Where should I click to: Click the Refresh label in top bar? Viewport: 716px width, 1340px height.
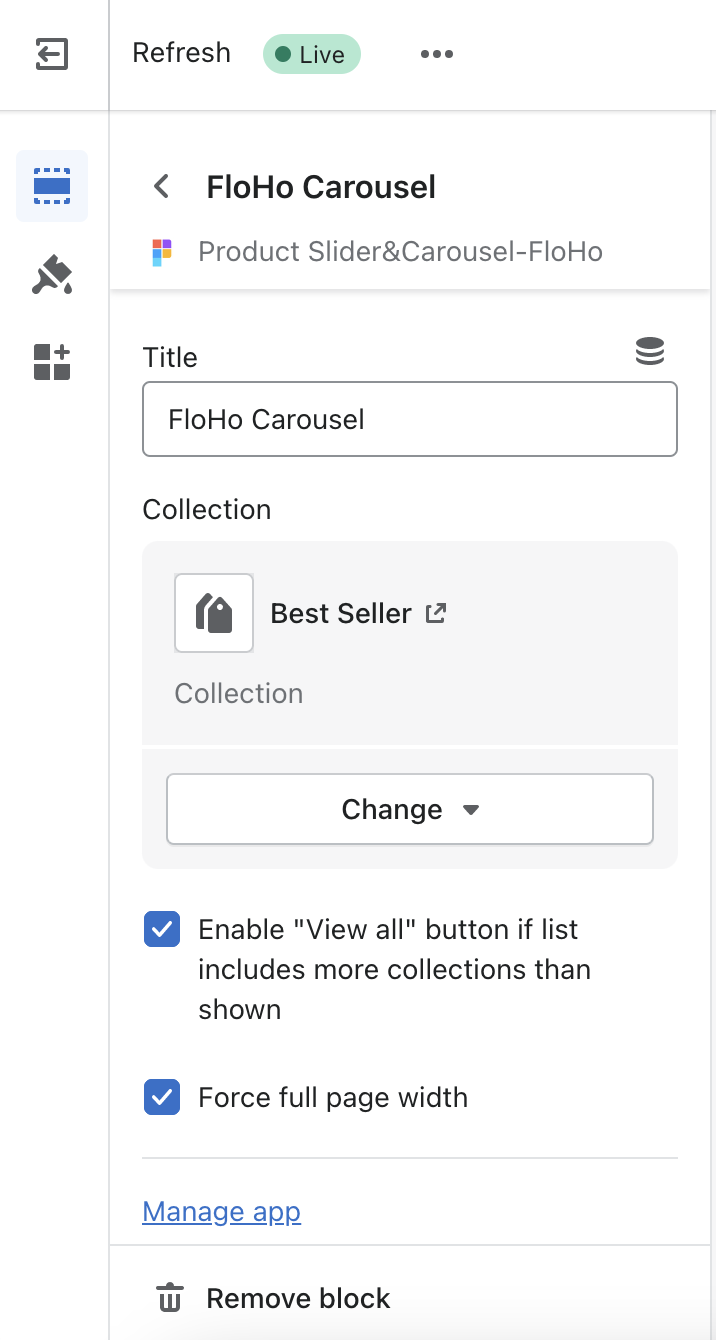pos(181,53)
